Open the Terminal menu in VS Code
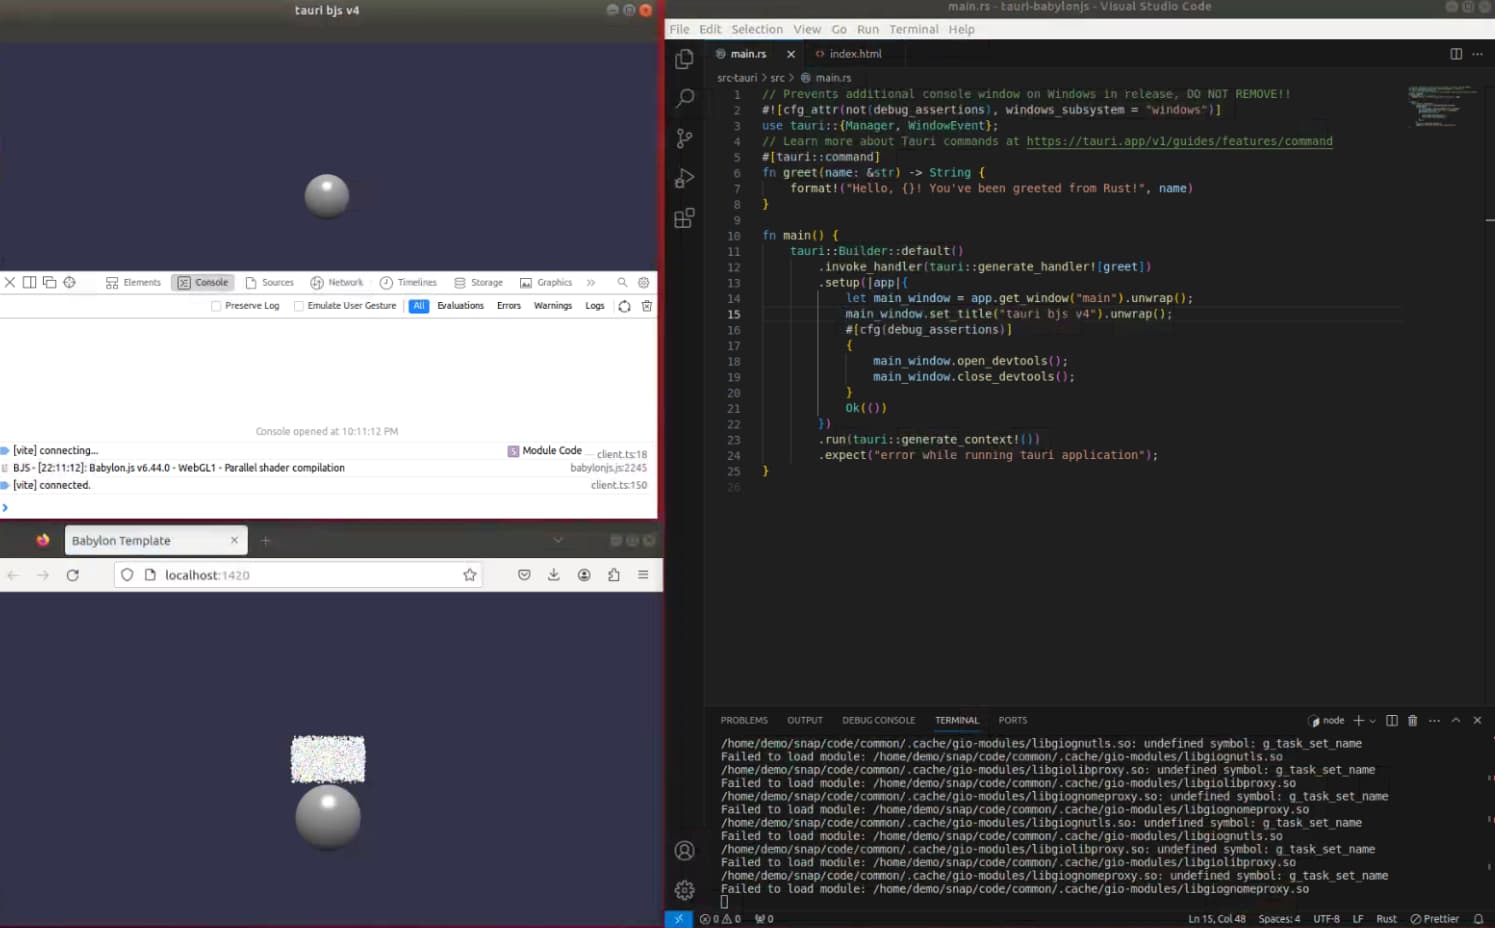This screenshot has height=928, width=1495. point(914,29)
